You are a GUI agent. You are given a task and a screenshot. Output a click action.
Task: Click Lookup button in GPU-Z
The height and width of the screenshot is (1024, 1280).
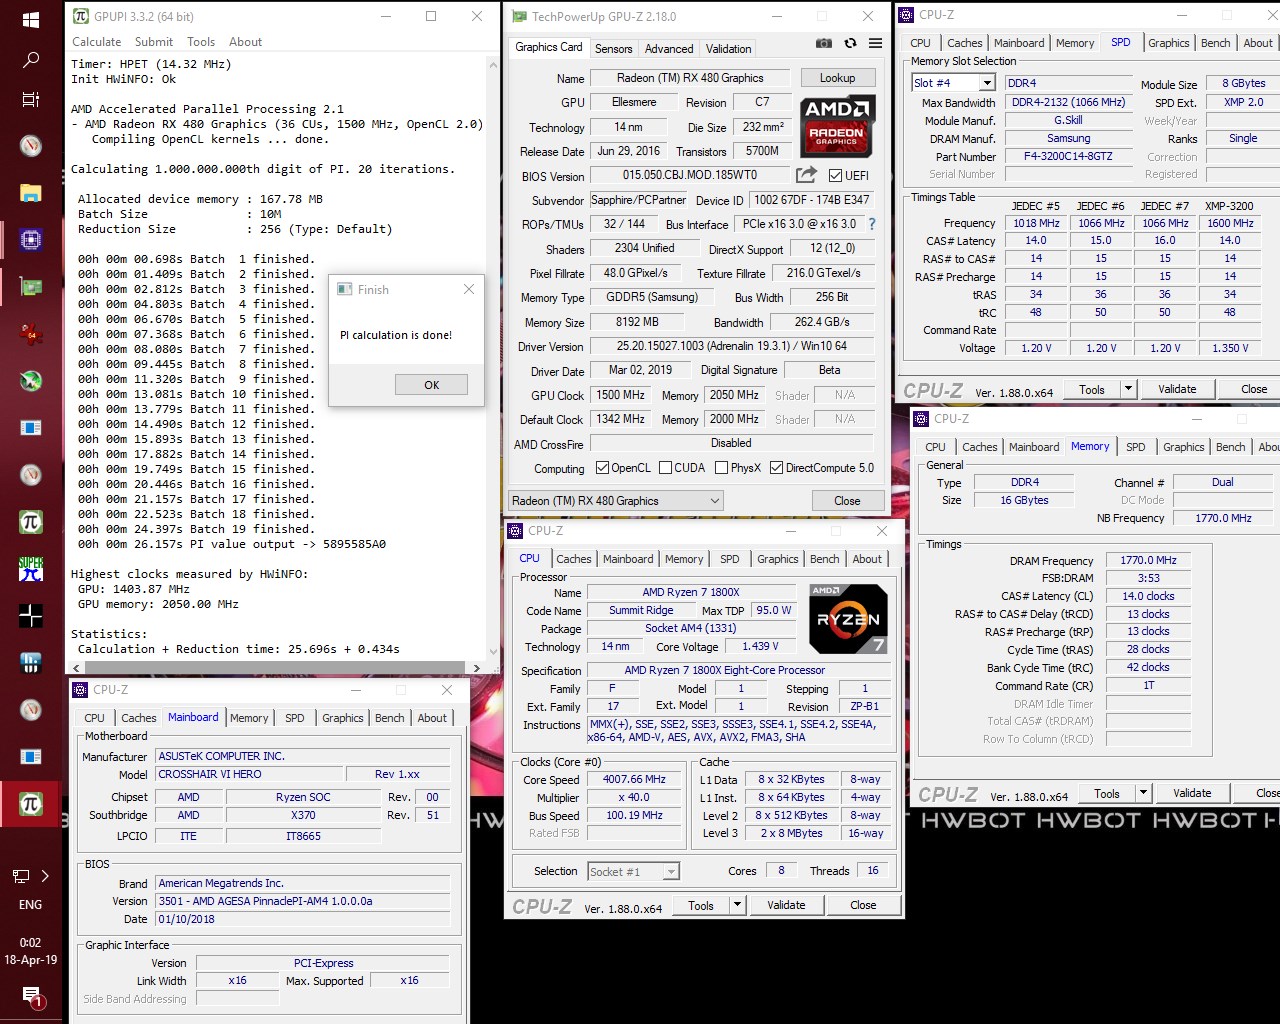837,78
